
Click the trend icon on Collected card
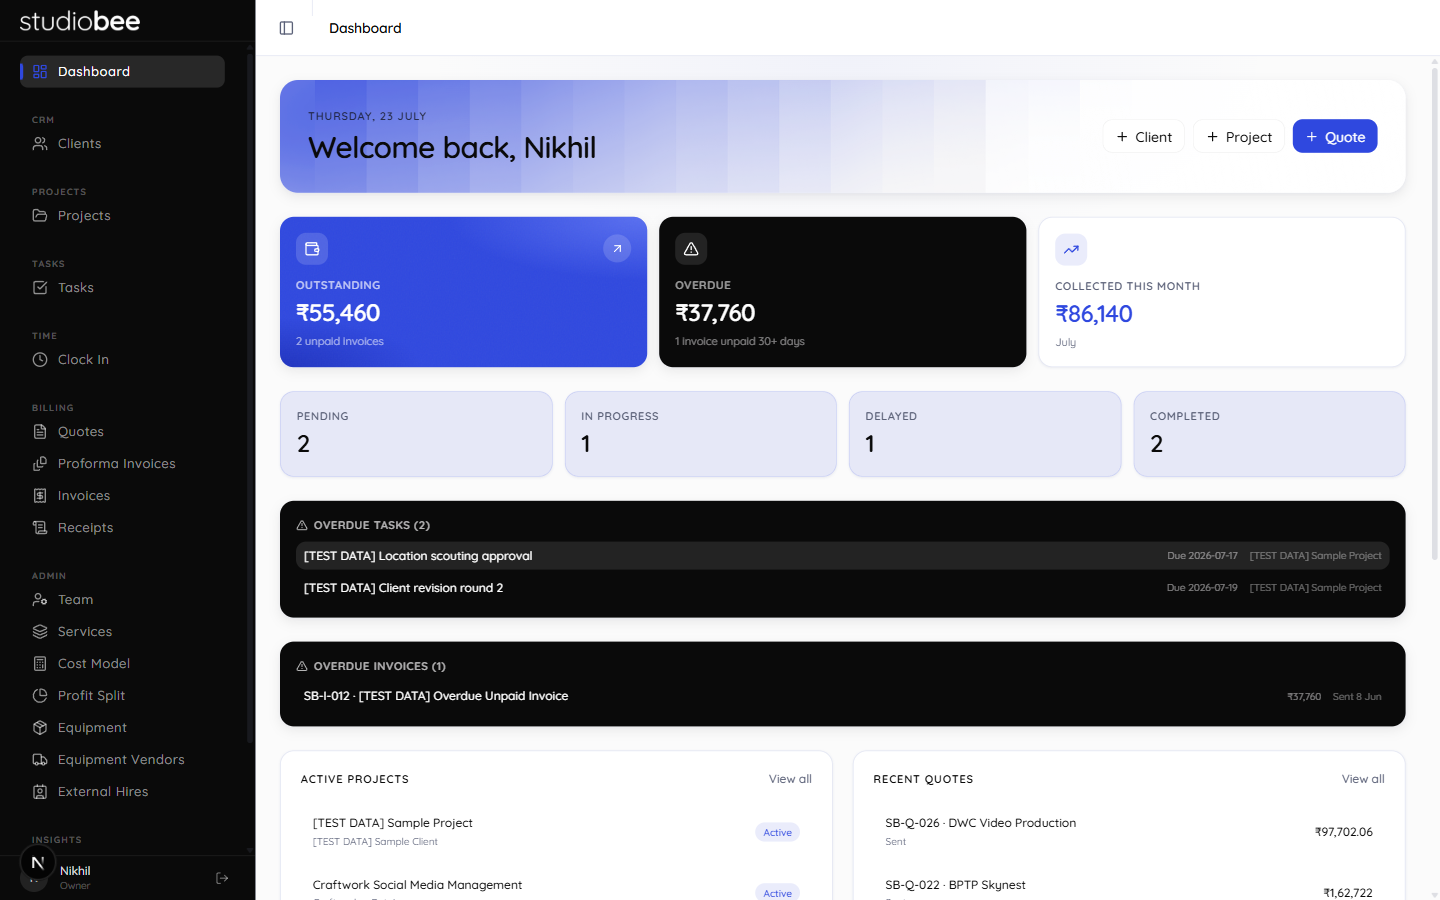[x=1071, y=250]
